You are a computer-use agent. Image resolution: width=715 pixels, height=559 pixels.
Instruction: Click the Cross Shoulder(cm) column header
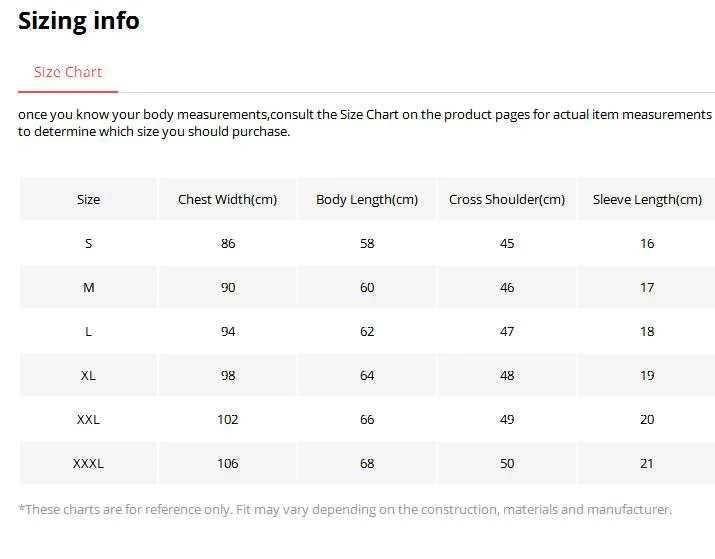(507, 199)
